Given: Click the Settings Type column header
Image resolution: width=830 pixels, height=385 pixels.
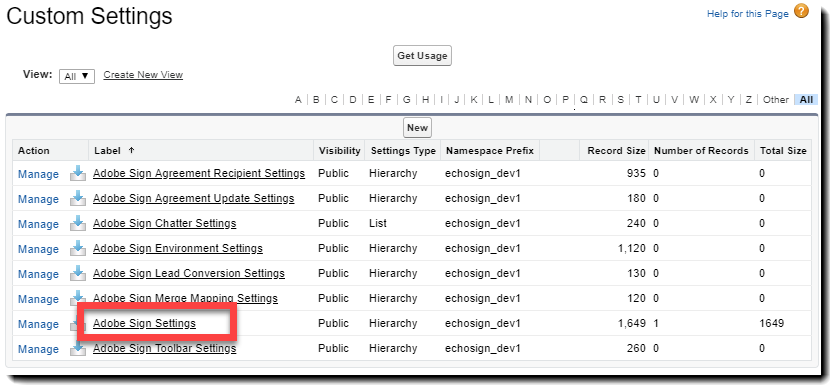Looking at the screenshot, I should click(403, 150).
